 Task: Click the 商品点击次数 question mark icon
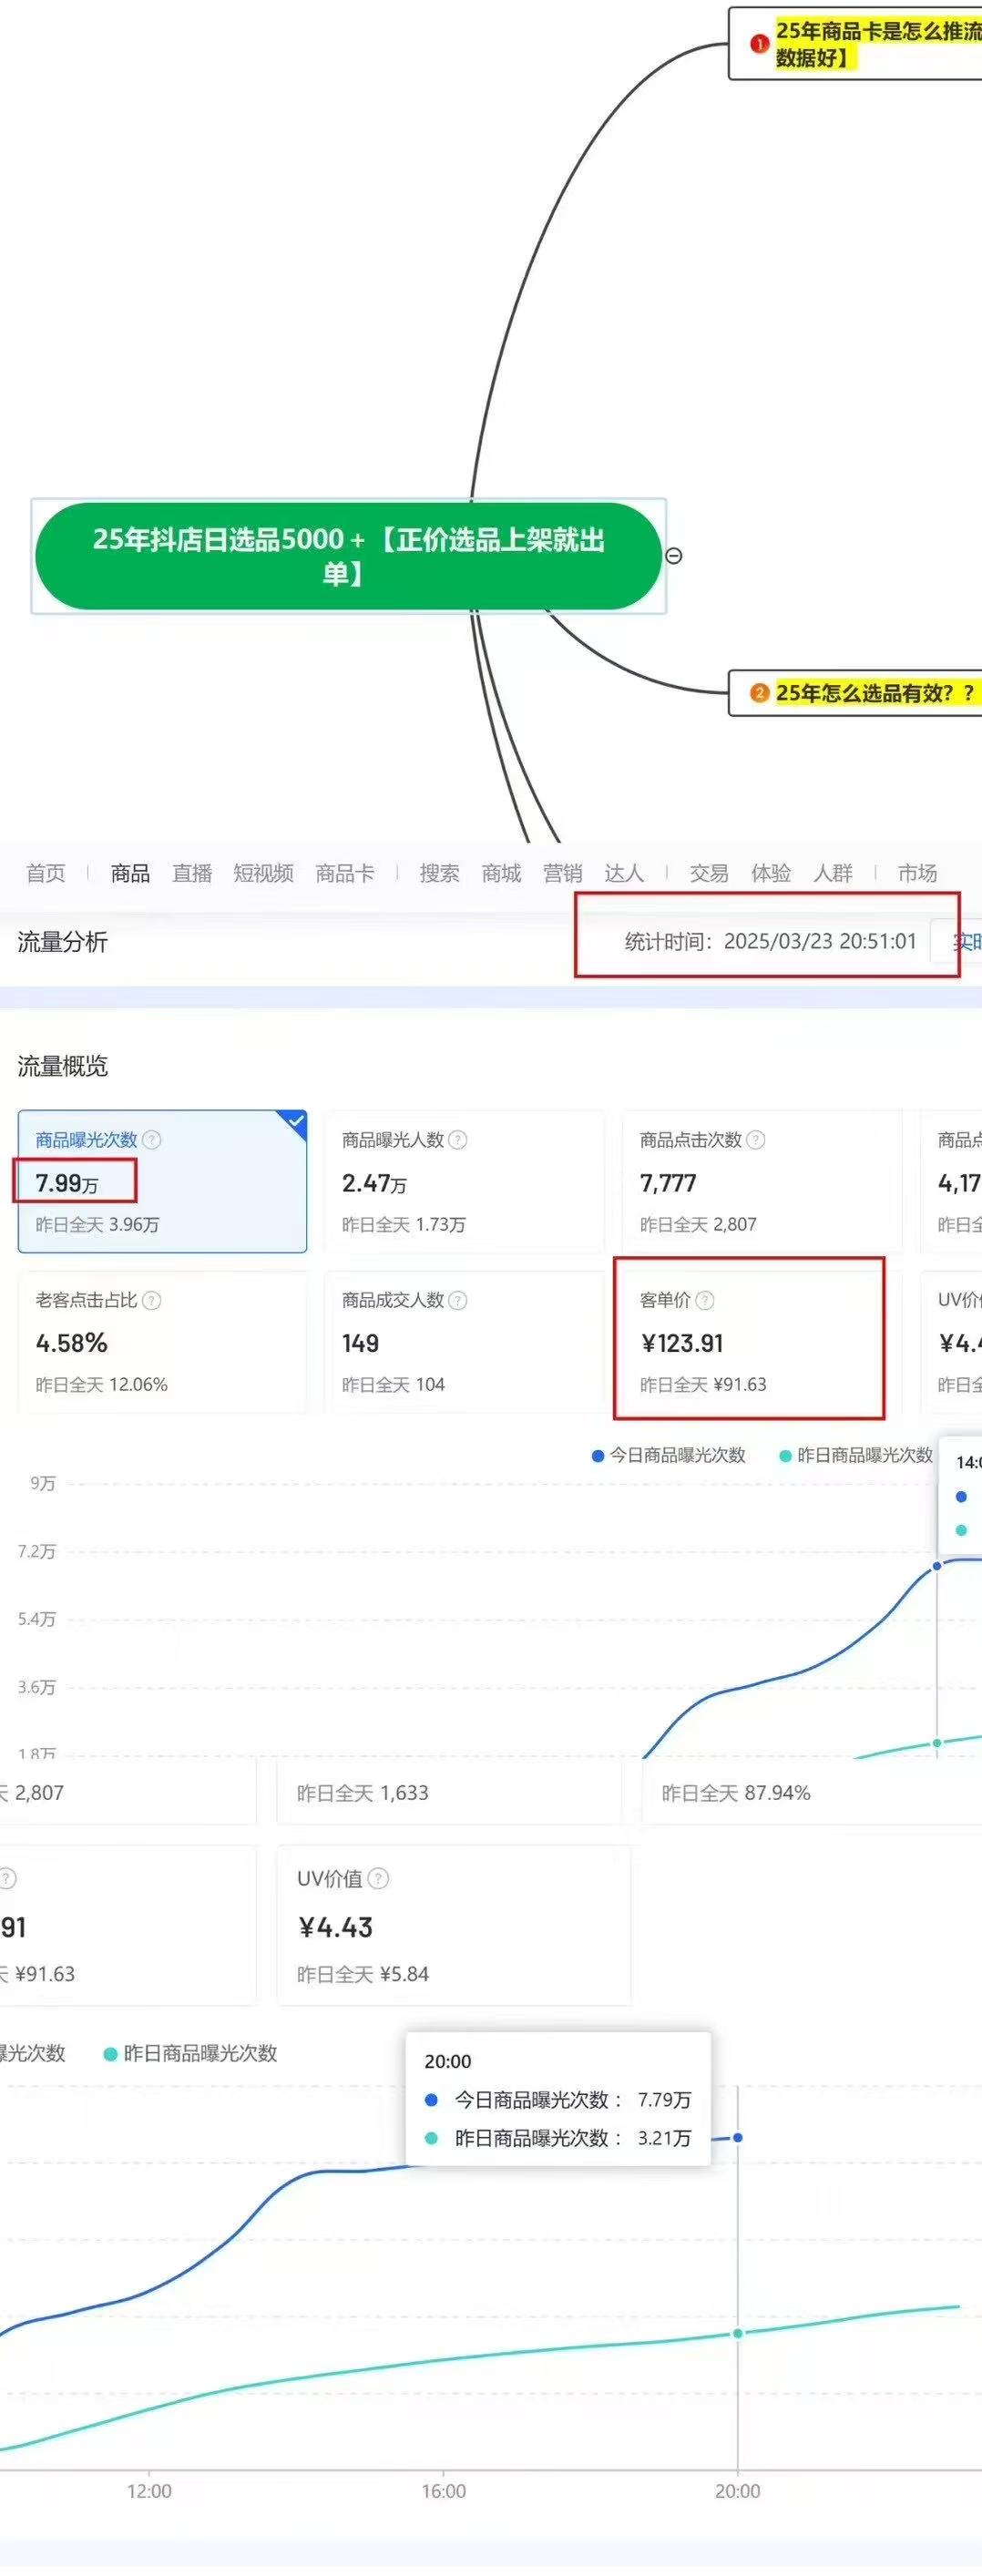tap(756, 1140)
